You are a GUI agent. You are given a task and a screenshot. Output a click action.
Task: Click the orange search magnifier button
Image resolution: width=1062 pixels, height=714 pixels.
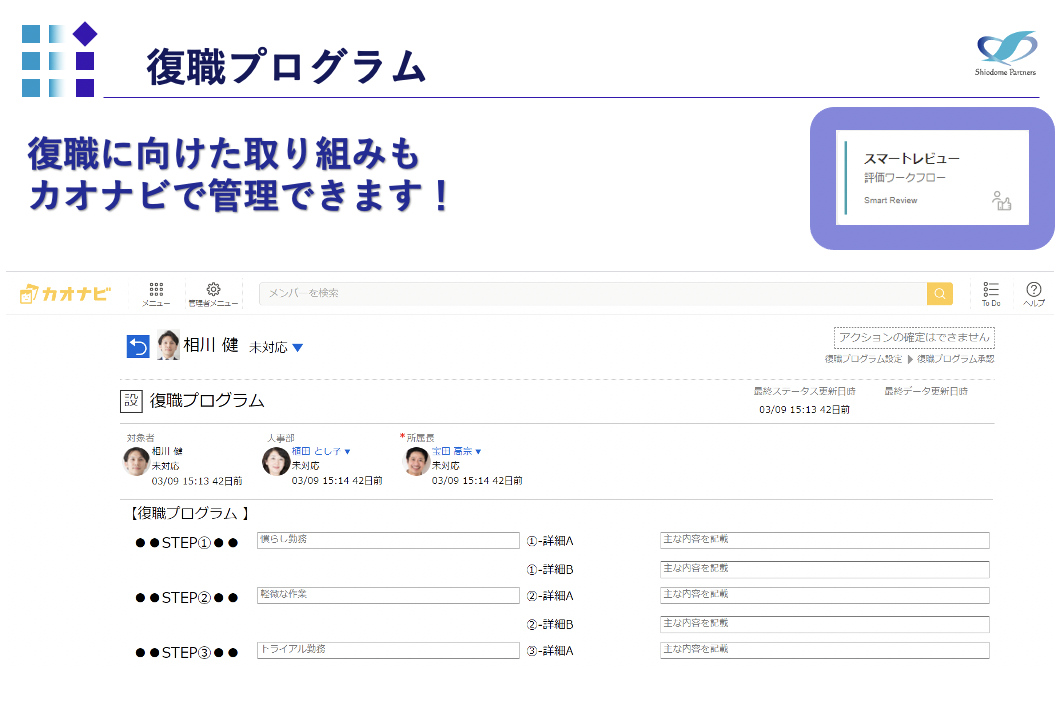coord(939,293)
